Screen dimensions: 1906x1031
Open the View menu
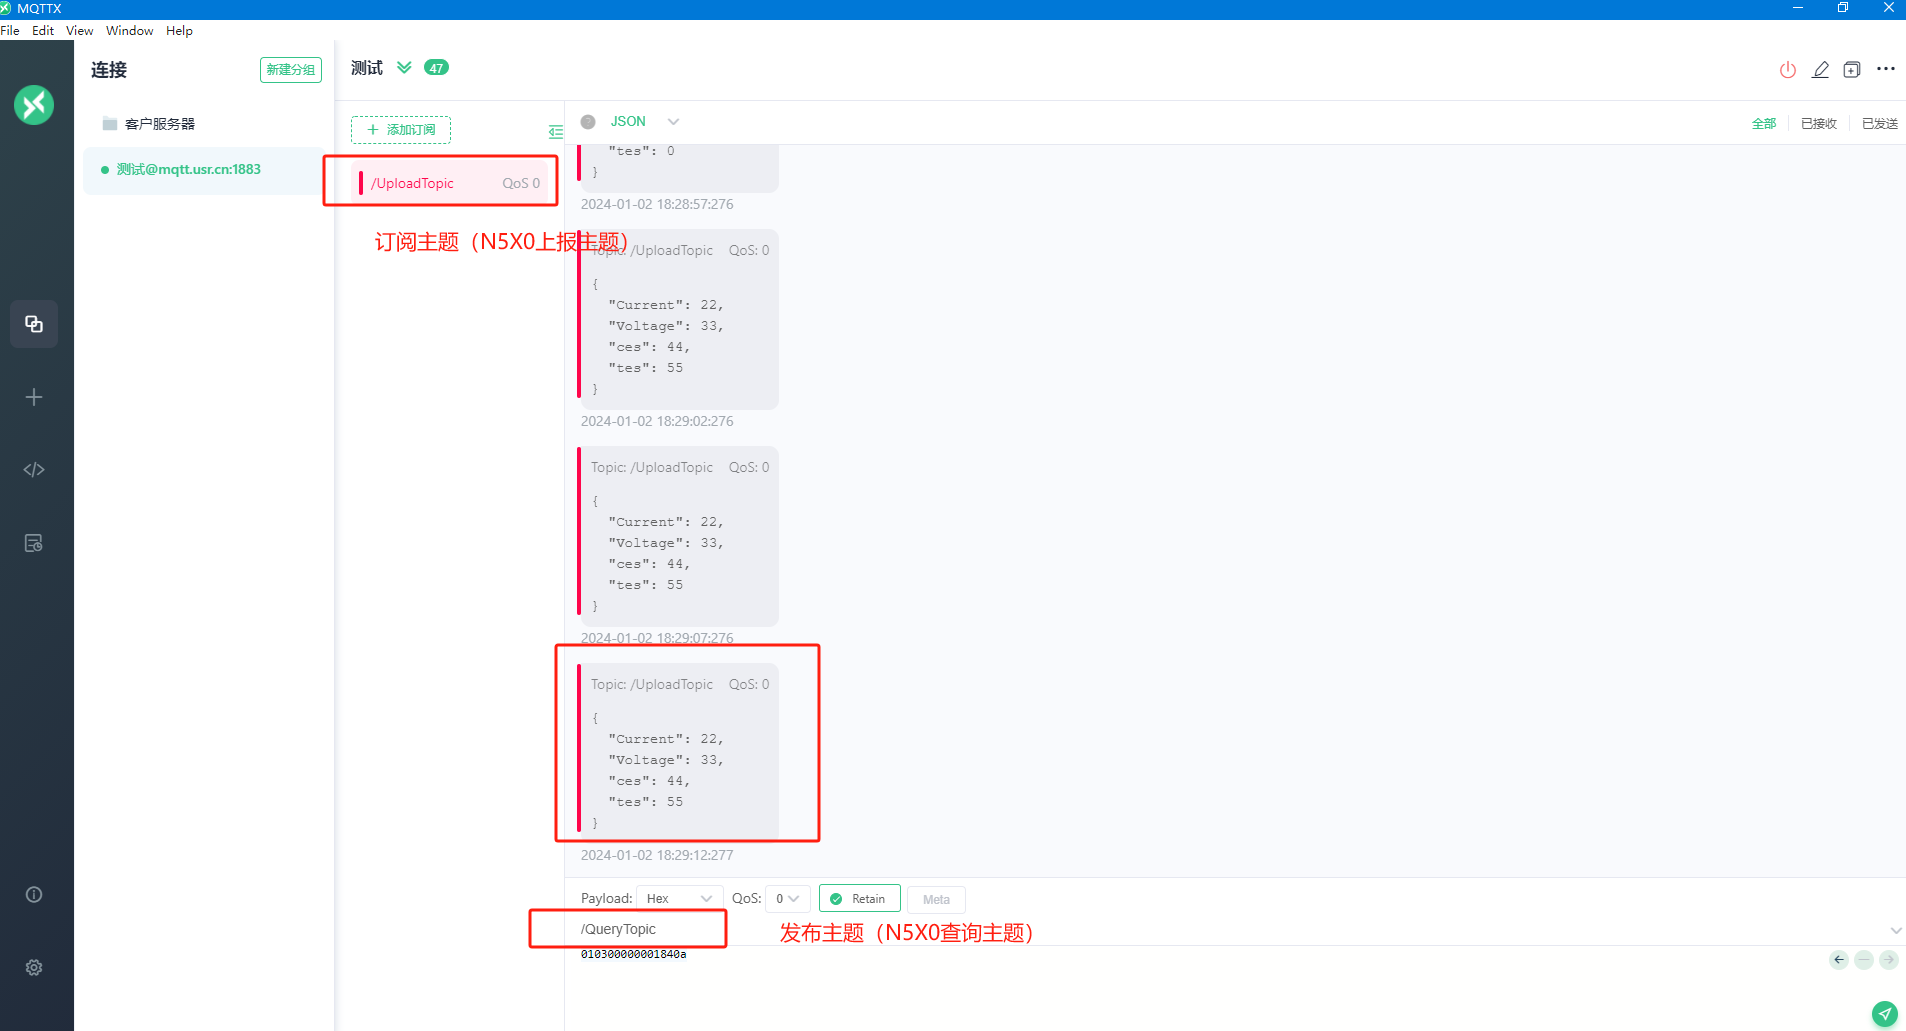point(80,31)
